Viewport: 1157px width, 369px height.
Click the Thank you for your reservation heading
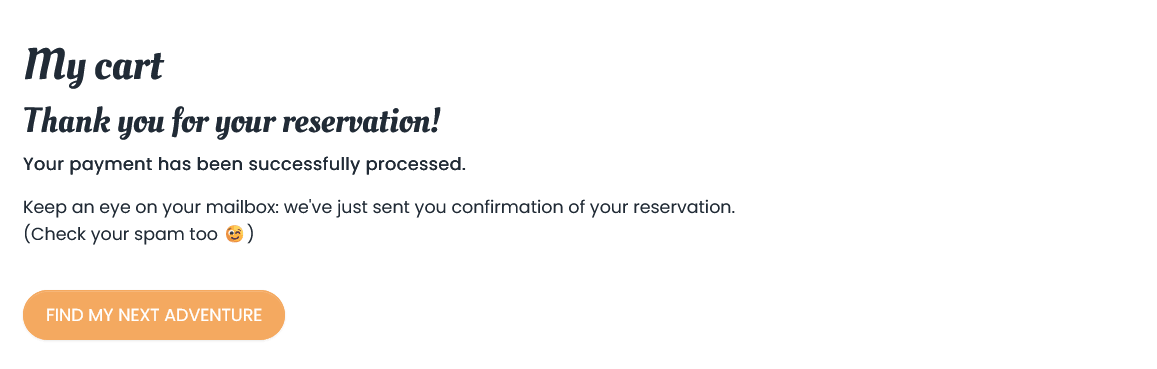[x=232, y=120]
